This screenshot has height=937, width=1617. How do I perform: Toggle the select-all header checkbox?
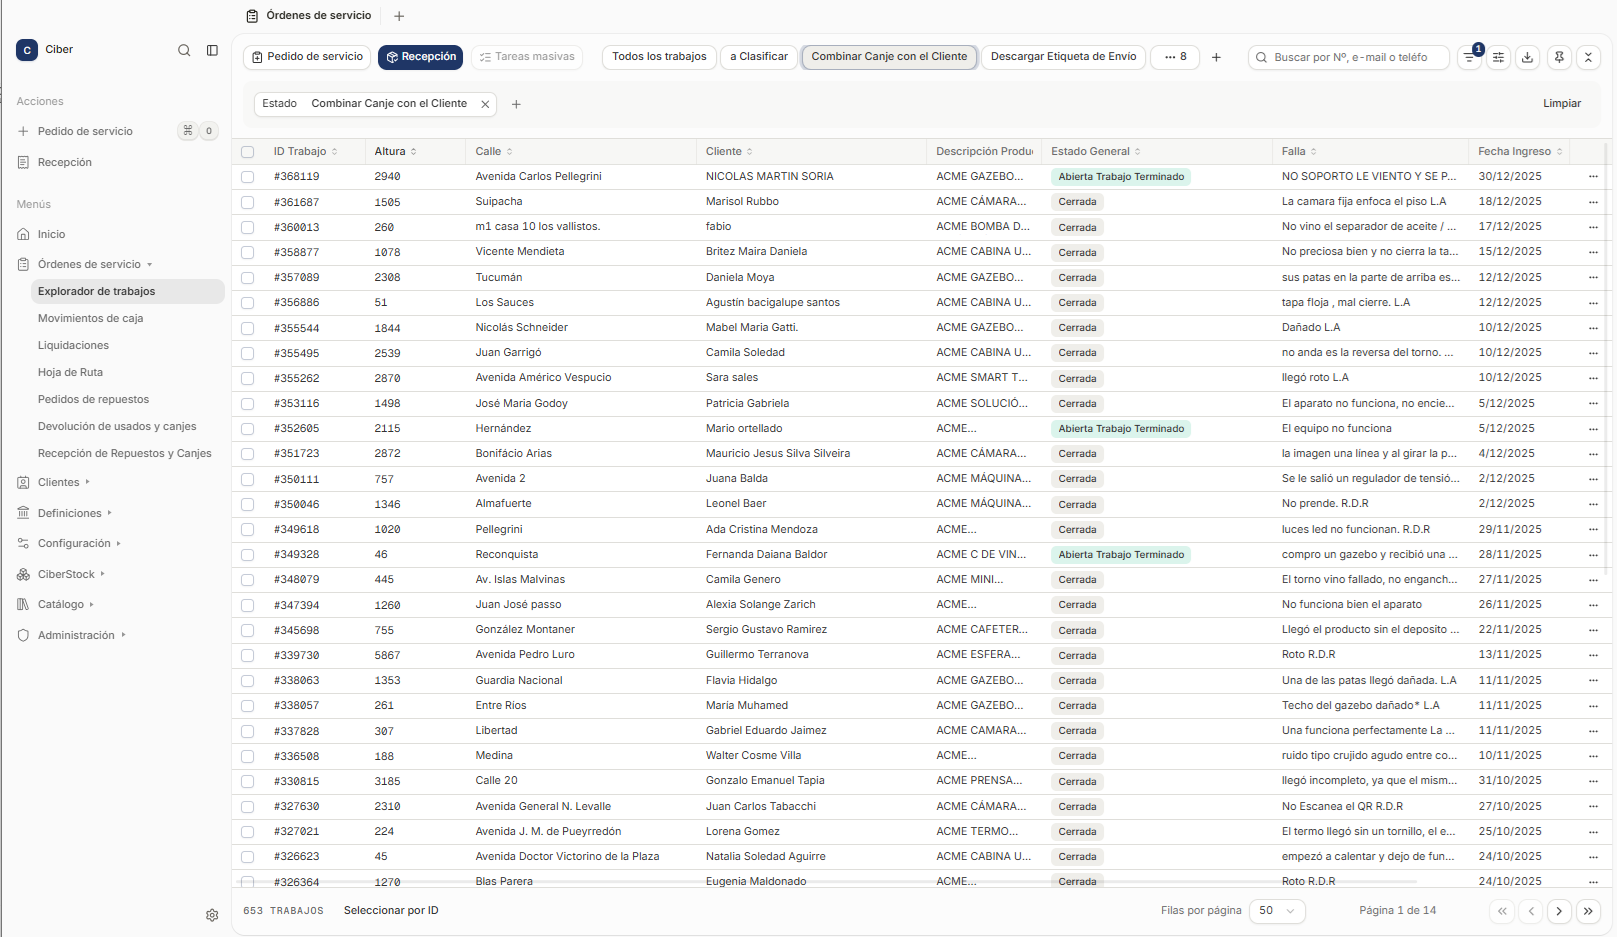pos(248,152)
